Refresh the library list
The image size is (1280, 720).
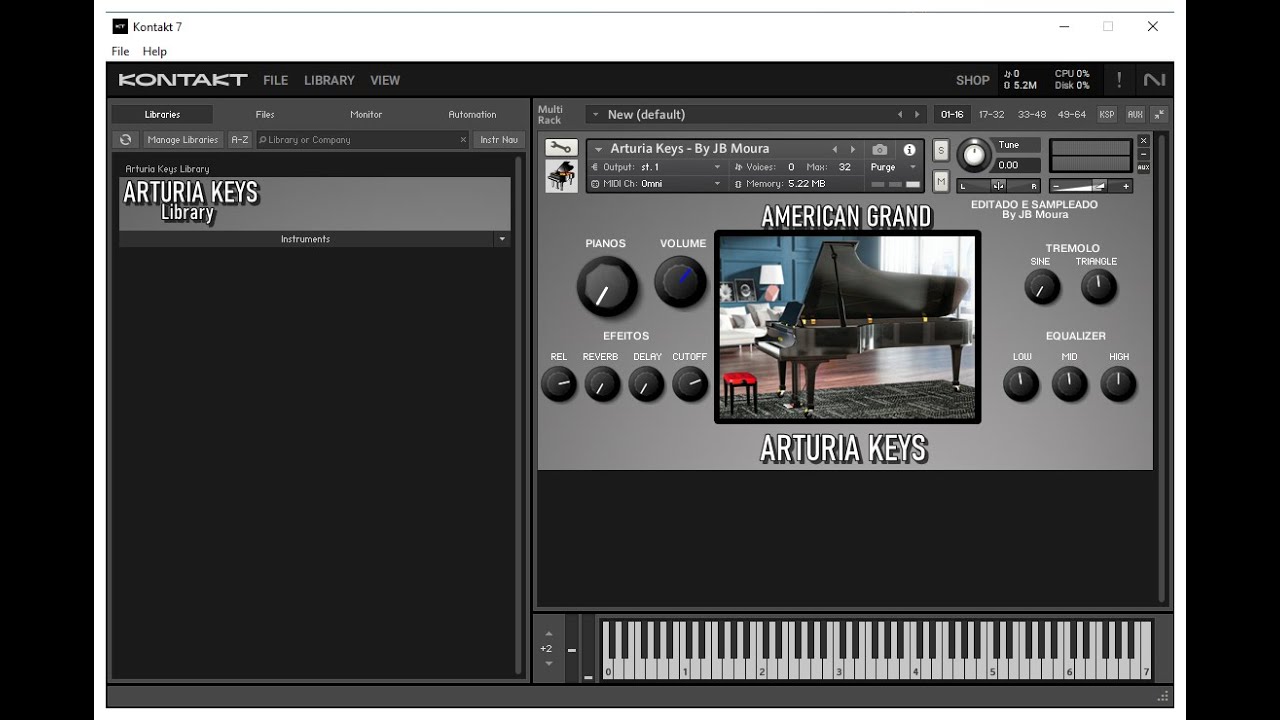(125, 140)
